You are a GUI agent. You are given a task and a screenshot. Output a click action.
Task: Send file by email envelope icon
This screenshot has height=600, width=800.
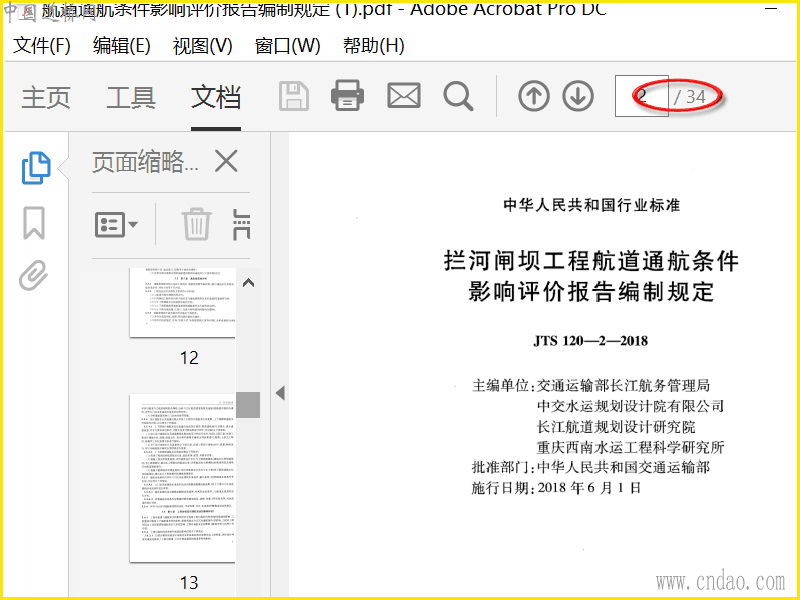404,95
